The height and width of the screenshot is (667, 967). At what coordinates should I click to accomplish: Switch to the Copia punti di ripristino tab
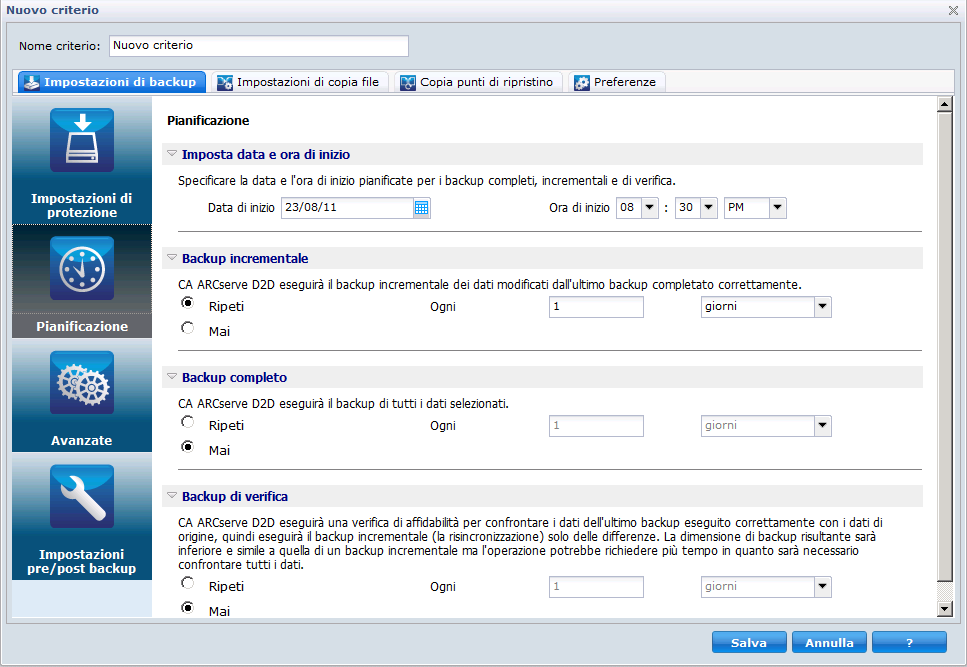point(478,83)
